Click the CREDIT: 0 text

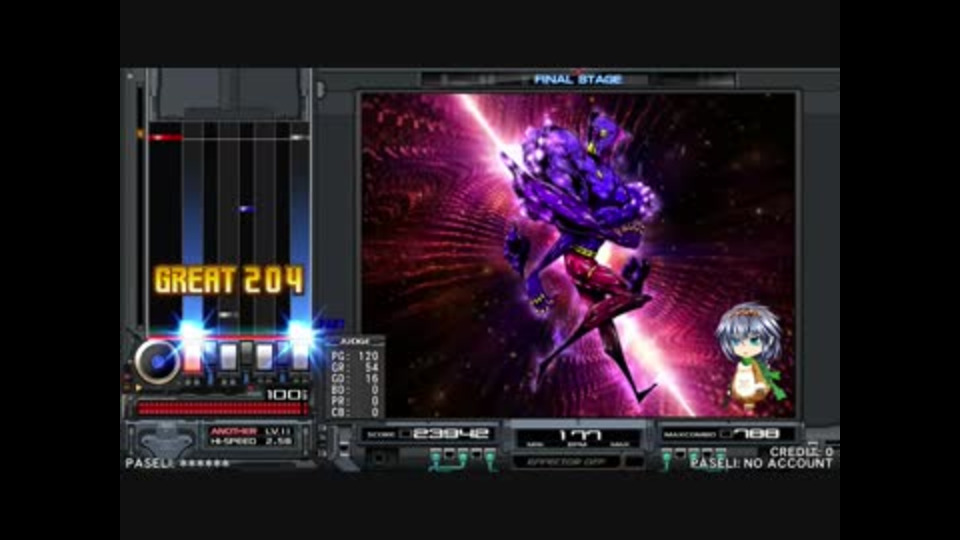(x=801, y=452)
